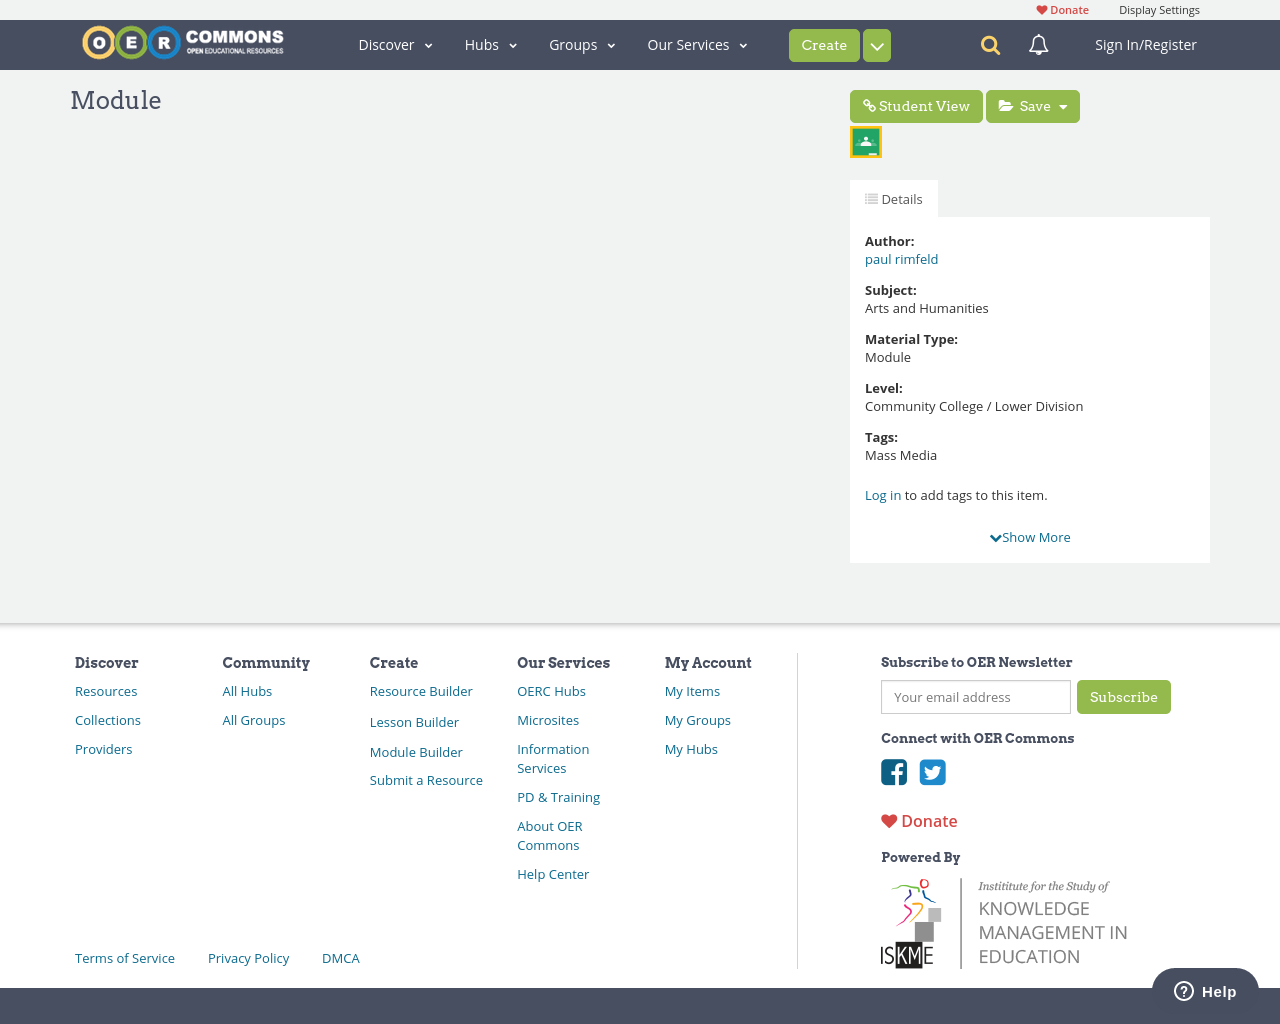Open Resource Builder
Viewport: 1280px width, 1024px height.
click(x=421, y=691)
